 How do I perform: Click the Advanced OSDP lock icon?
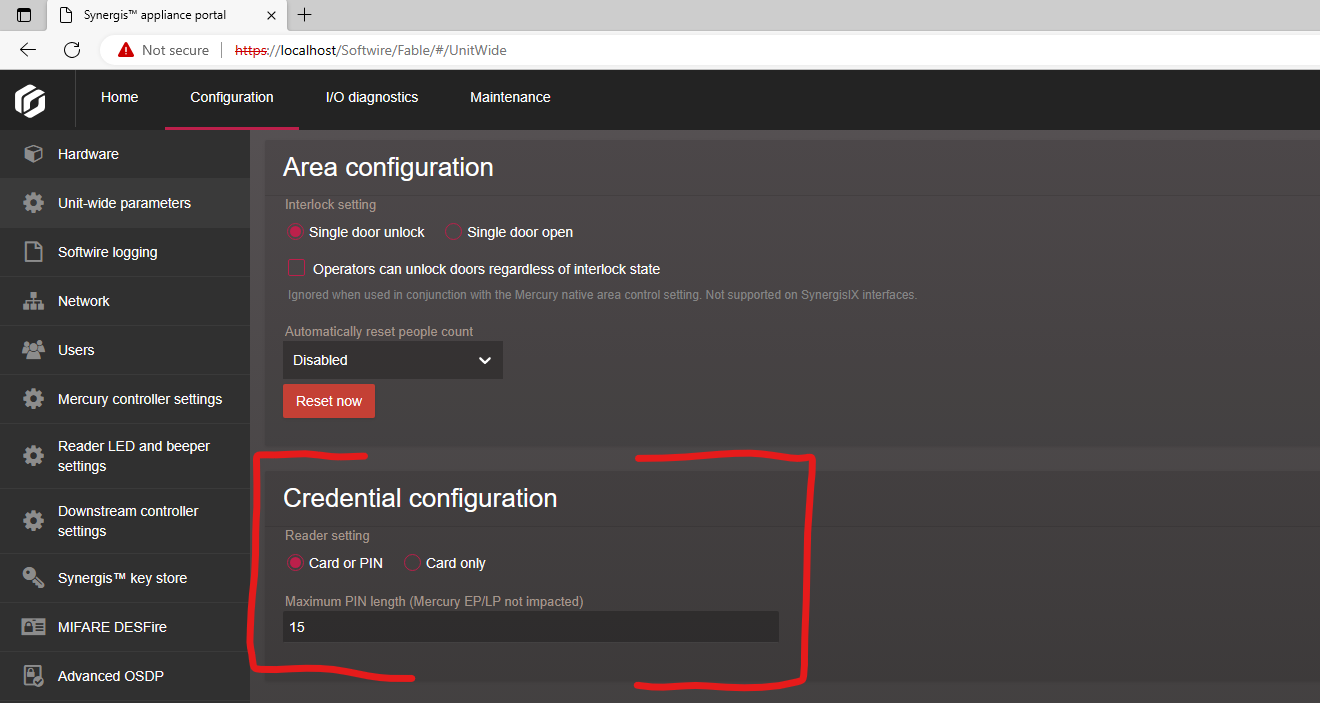tap(33, 676)
